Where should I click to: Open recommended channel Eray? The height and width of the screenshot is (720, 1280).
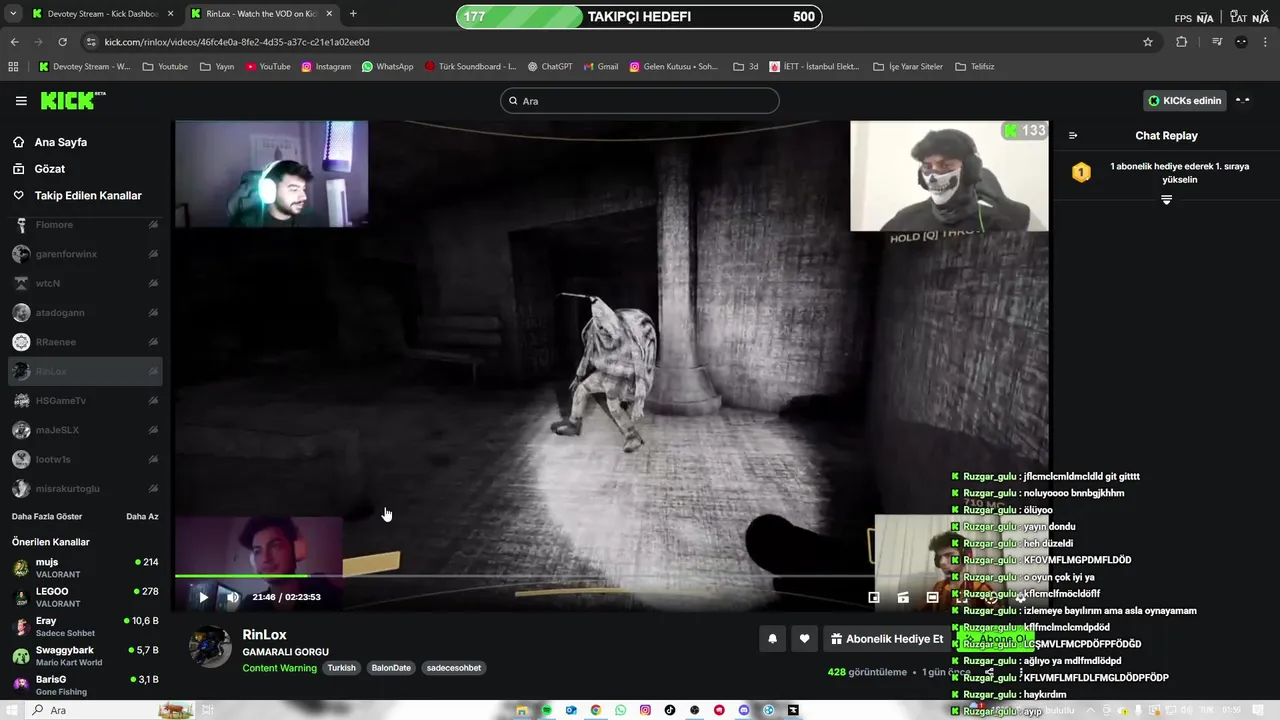click(86, 627)
